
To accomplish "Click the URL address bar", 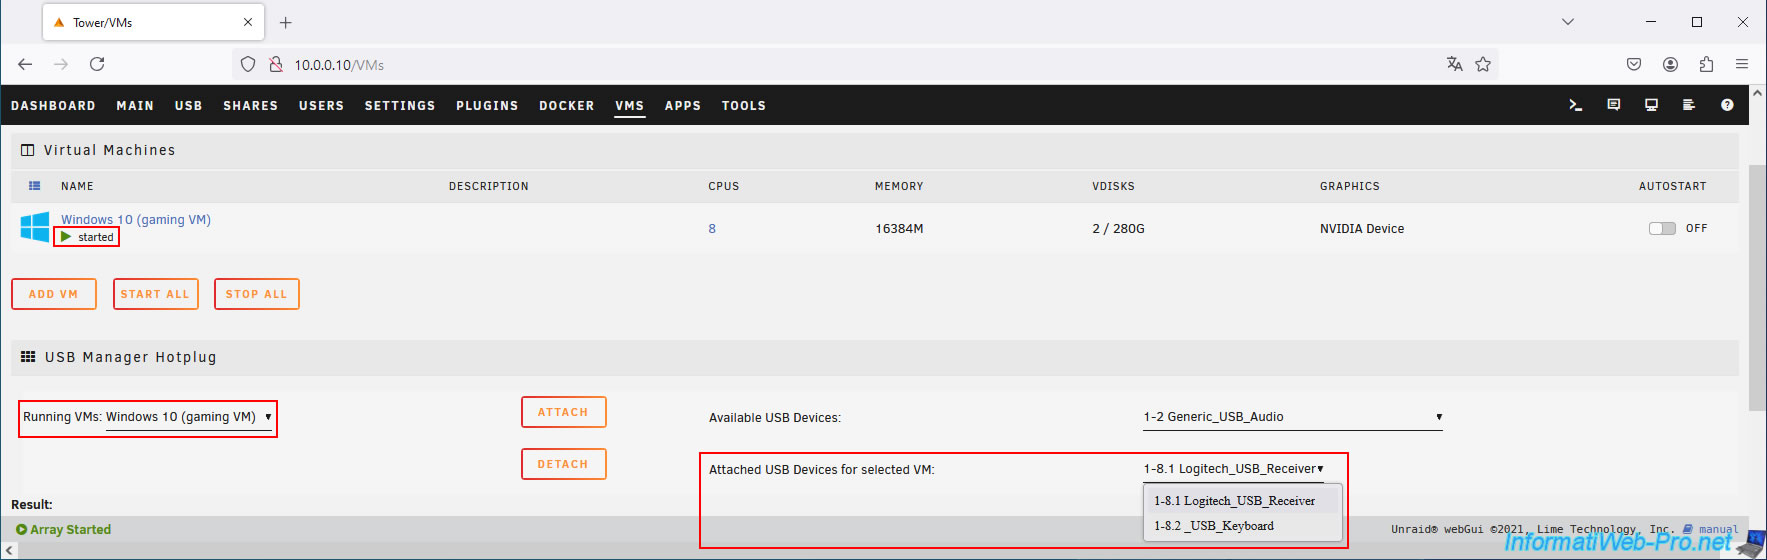I will [x=860, y=64].
